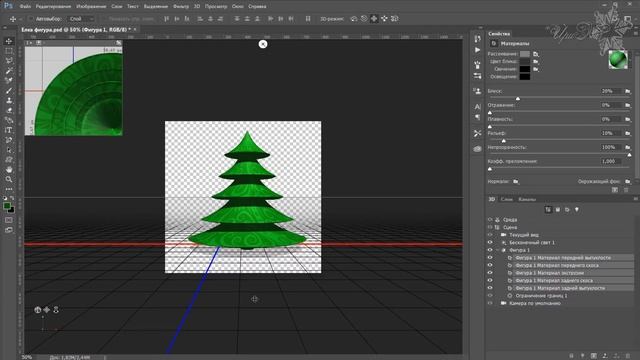The image size is (640, 360).
Task: Add new light at 3D panel bottom
Action: pyautogui.click(x=582, y=356)
